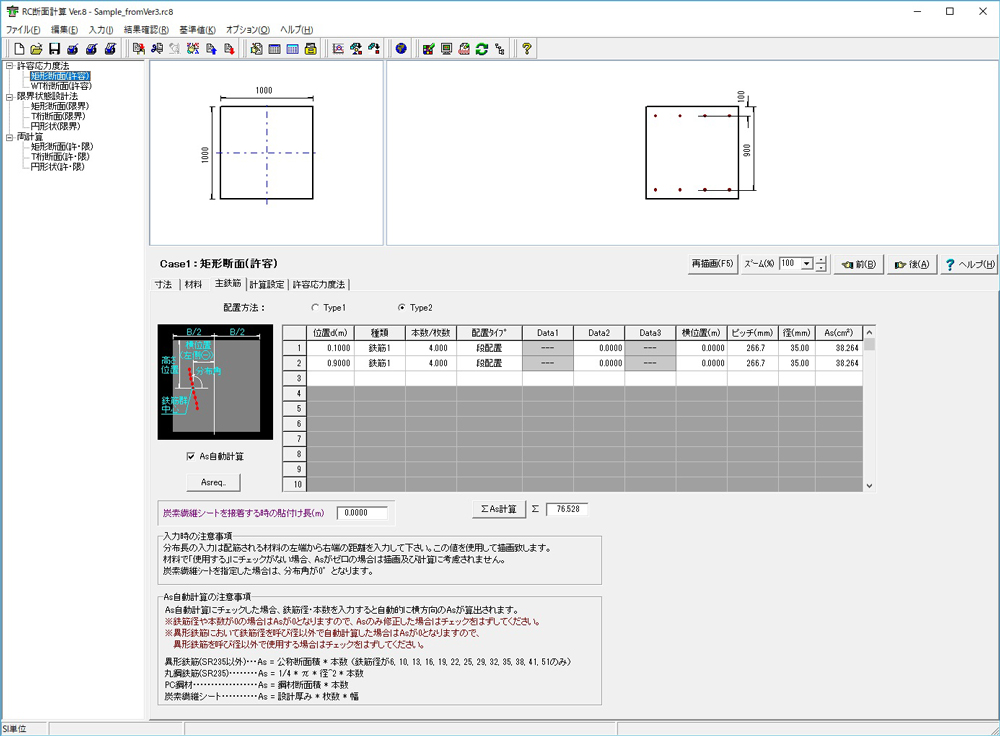This screenshot has width=1000, height=736.
Task: Click the red stamp-like icon beside the refresh arrows
Action: [x=464, y=48]
